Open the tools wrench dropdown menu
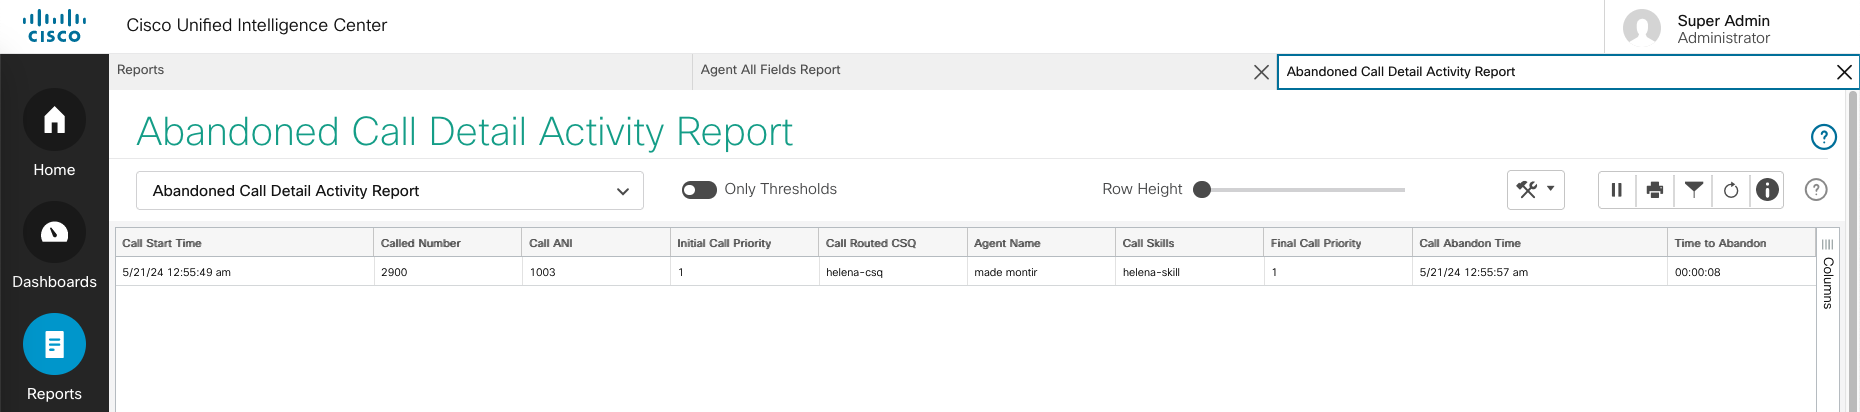1860x412 pixels. 1535,190
